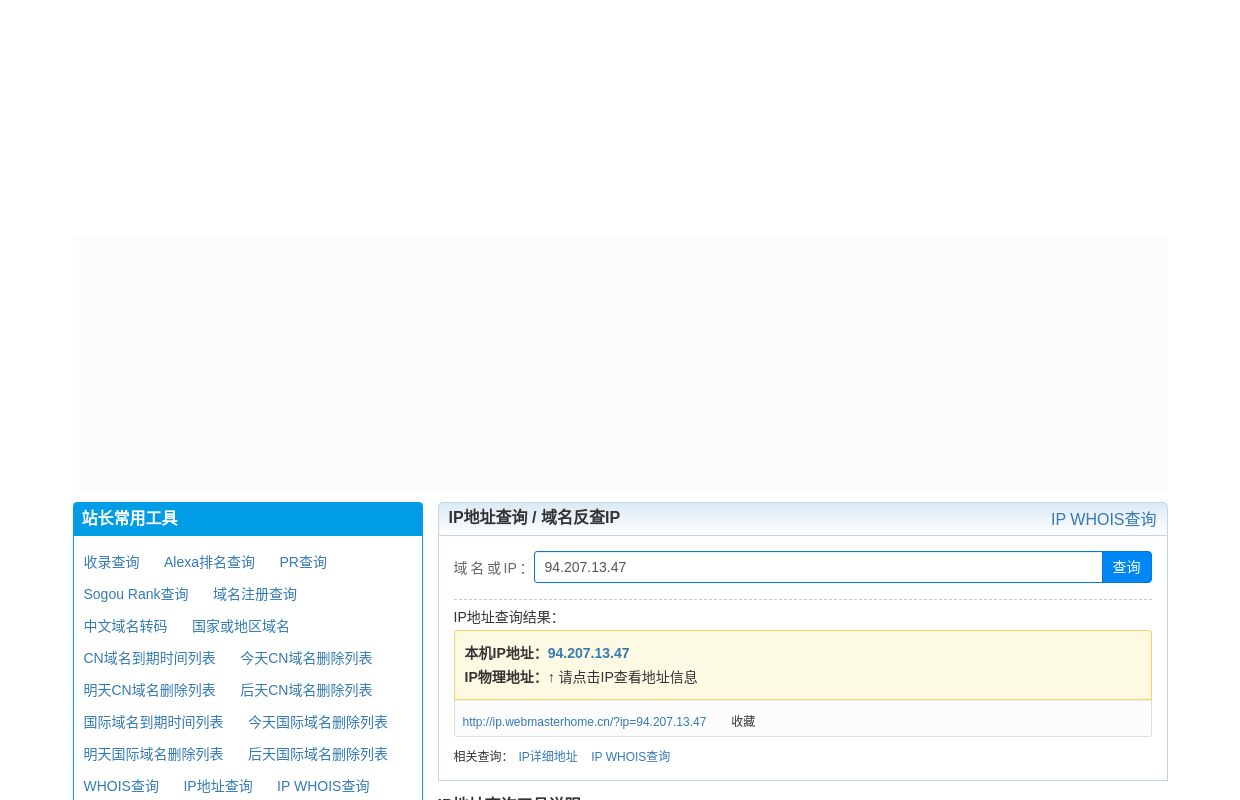
Task: Click the 收藏 (Bookmark) link
Action: pos(742,722)
